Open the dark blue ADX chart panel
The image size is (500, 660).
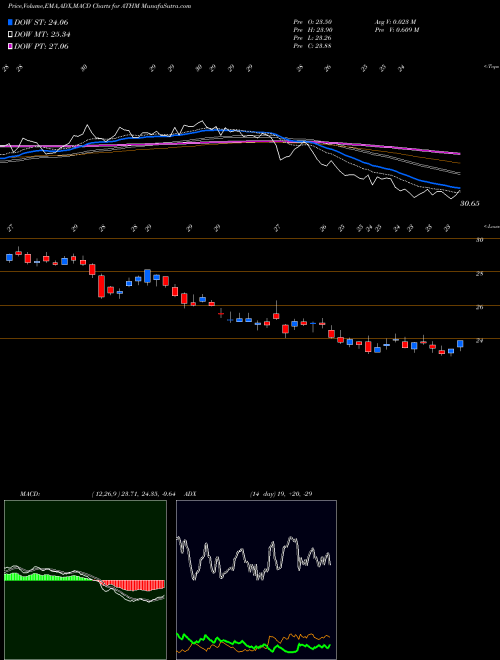(256, 580)
